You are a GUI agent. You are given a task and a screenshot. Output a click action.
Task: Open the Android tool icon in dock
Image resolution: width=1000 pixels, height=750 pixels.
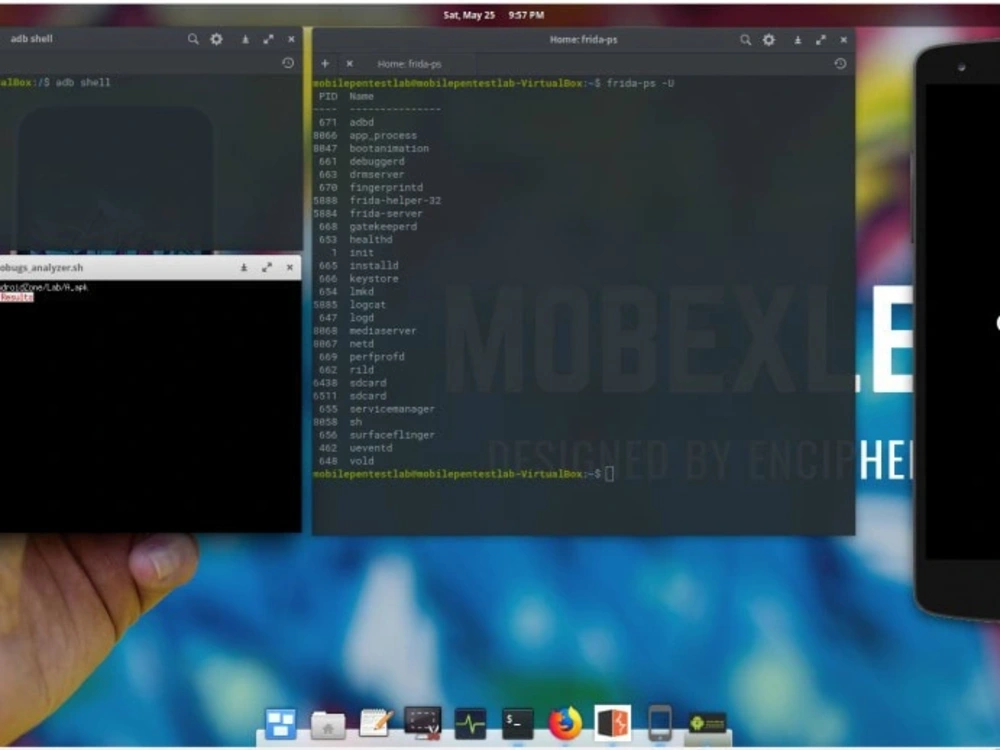click(x=707, y=723)
